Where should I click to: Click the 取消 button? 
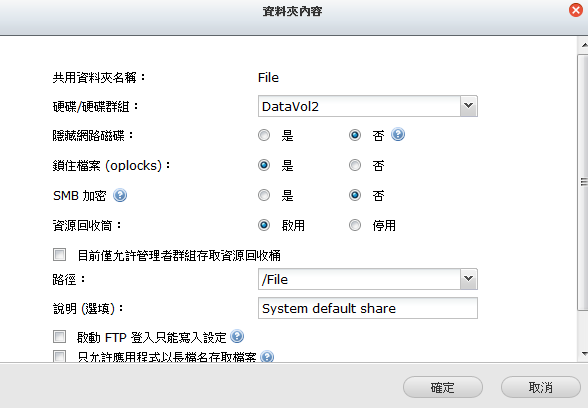(541, 387)
